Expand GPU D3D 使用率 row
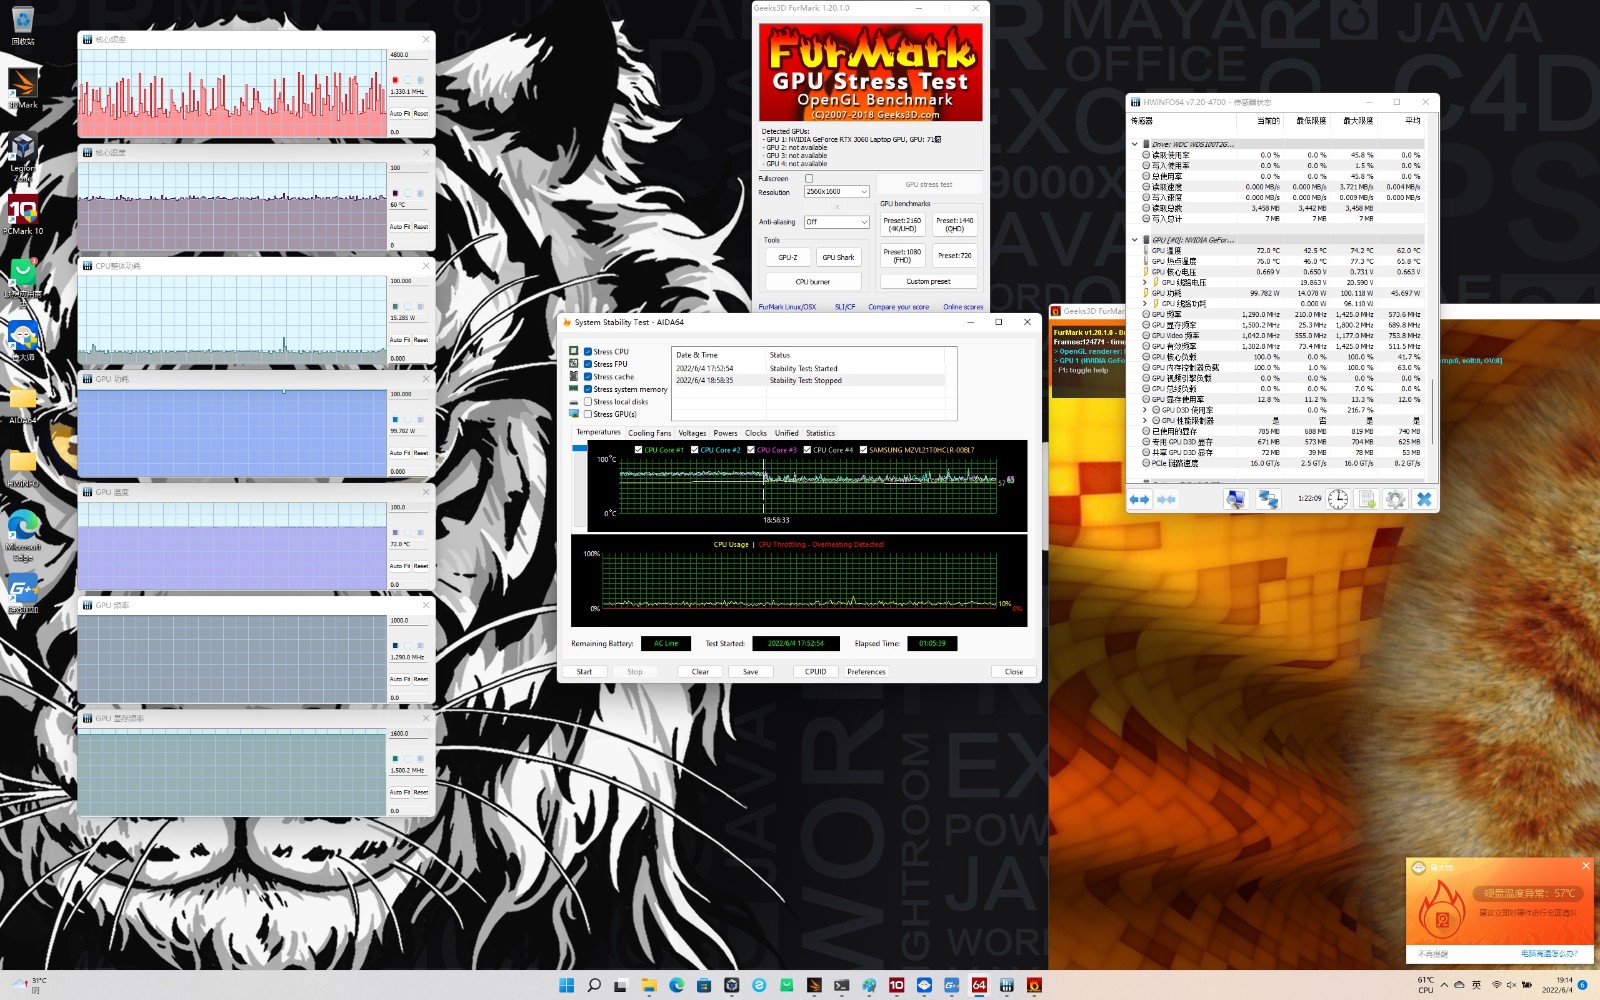 coord(1145,410)
